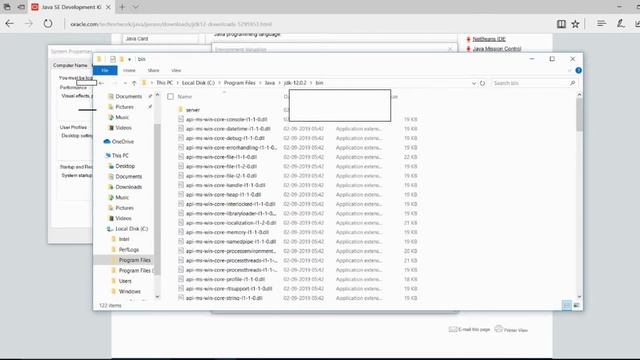Click Properties icon in quick access toolbar
This screenshot has width=640, height=360.
113,59
